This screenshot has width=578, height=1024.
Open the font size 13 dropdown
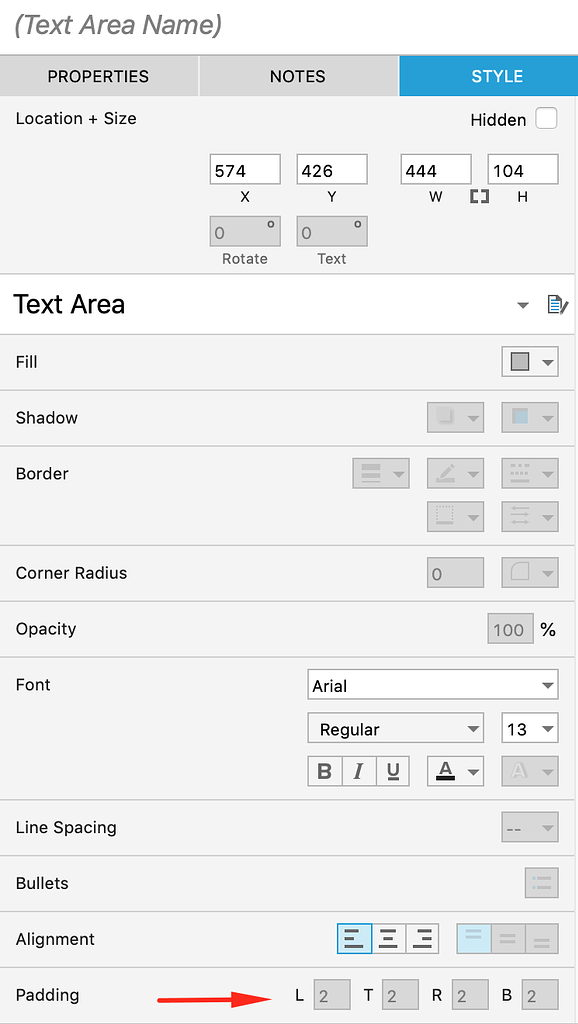529,728
